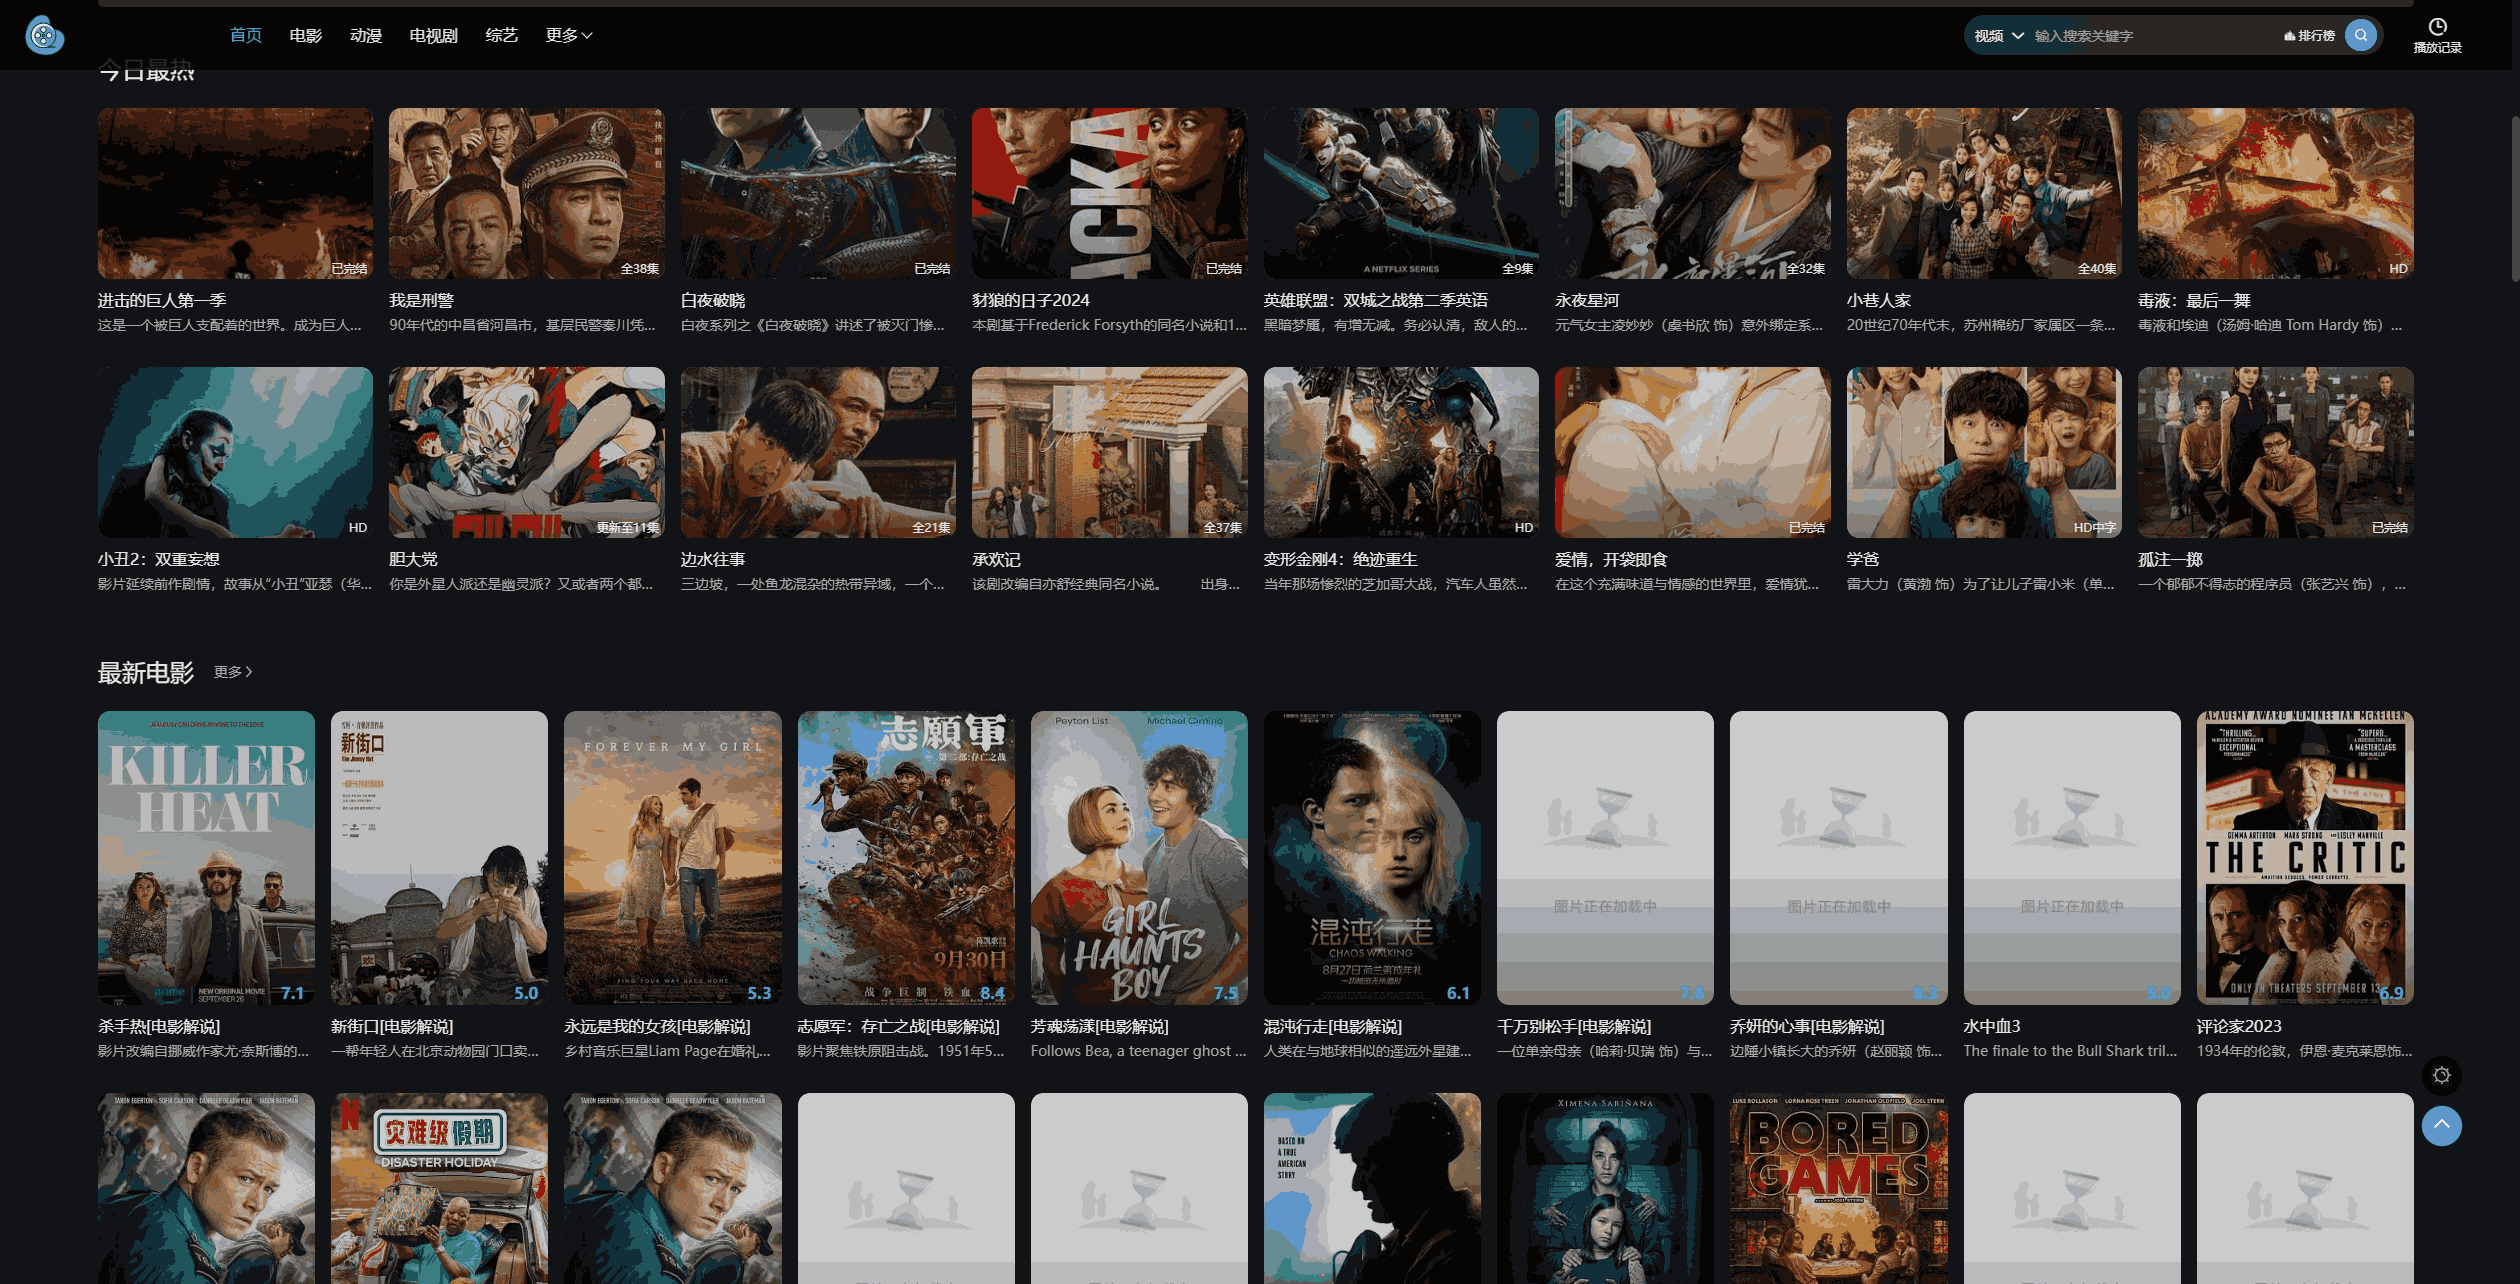This screenshot has width=2520, height=1284.
Task: Click the page vertical scrollbar thumb
Action: point(2515,200)
